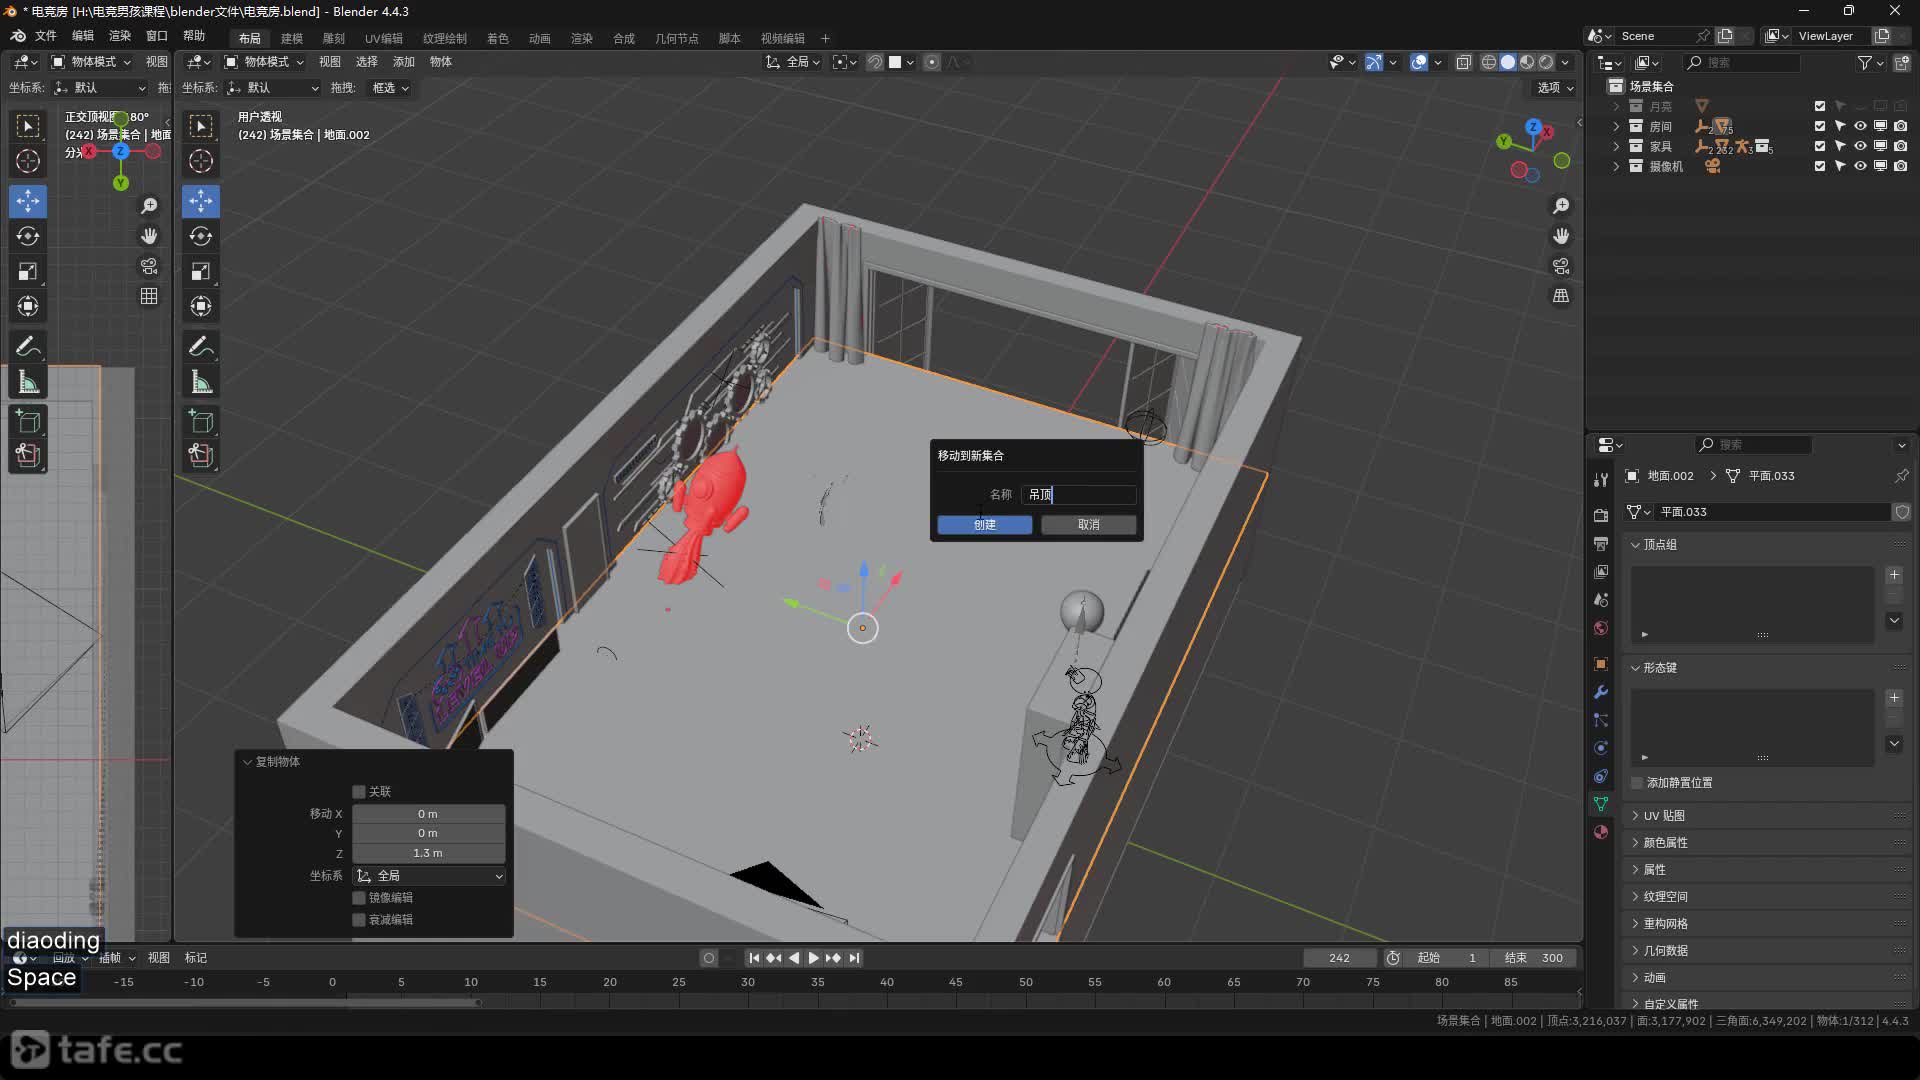Click the zoom magnifier icon in main viewport

coord(1561,206)
